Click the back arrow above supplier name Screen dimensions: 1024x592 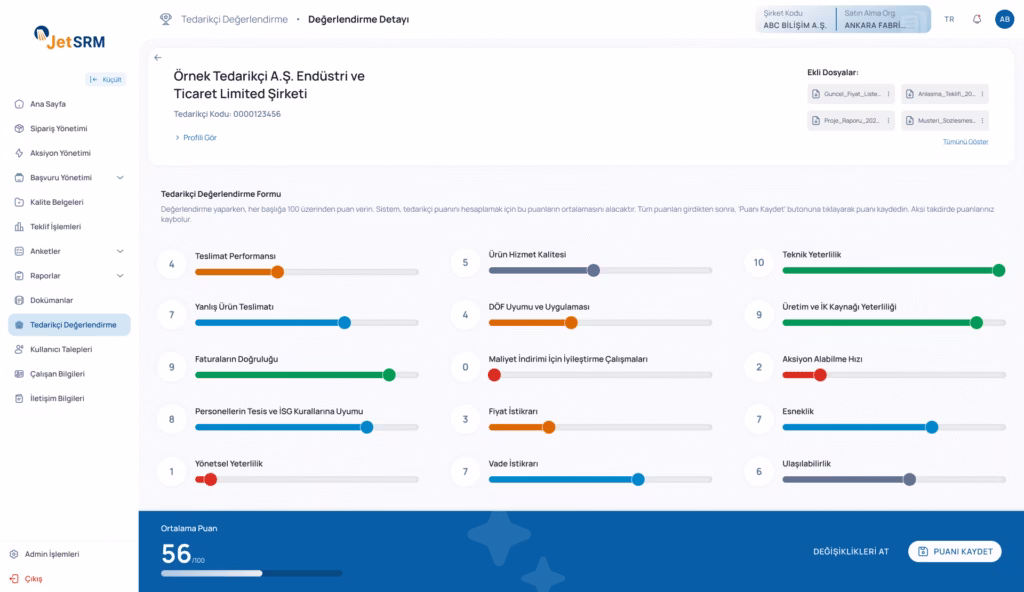point(158,58)
